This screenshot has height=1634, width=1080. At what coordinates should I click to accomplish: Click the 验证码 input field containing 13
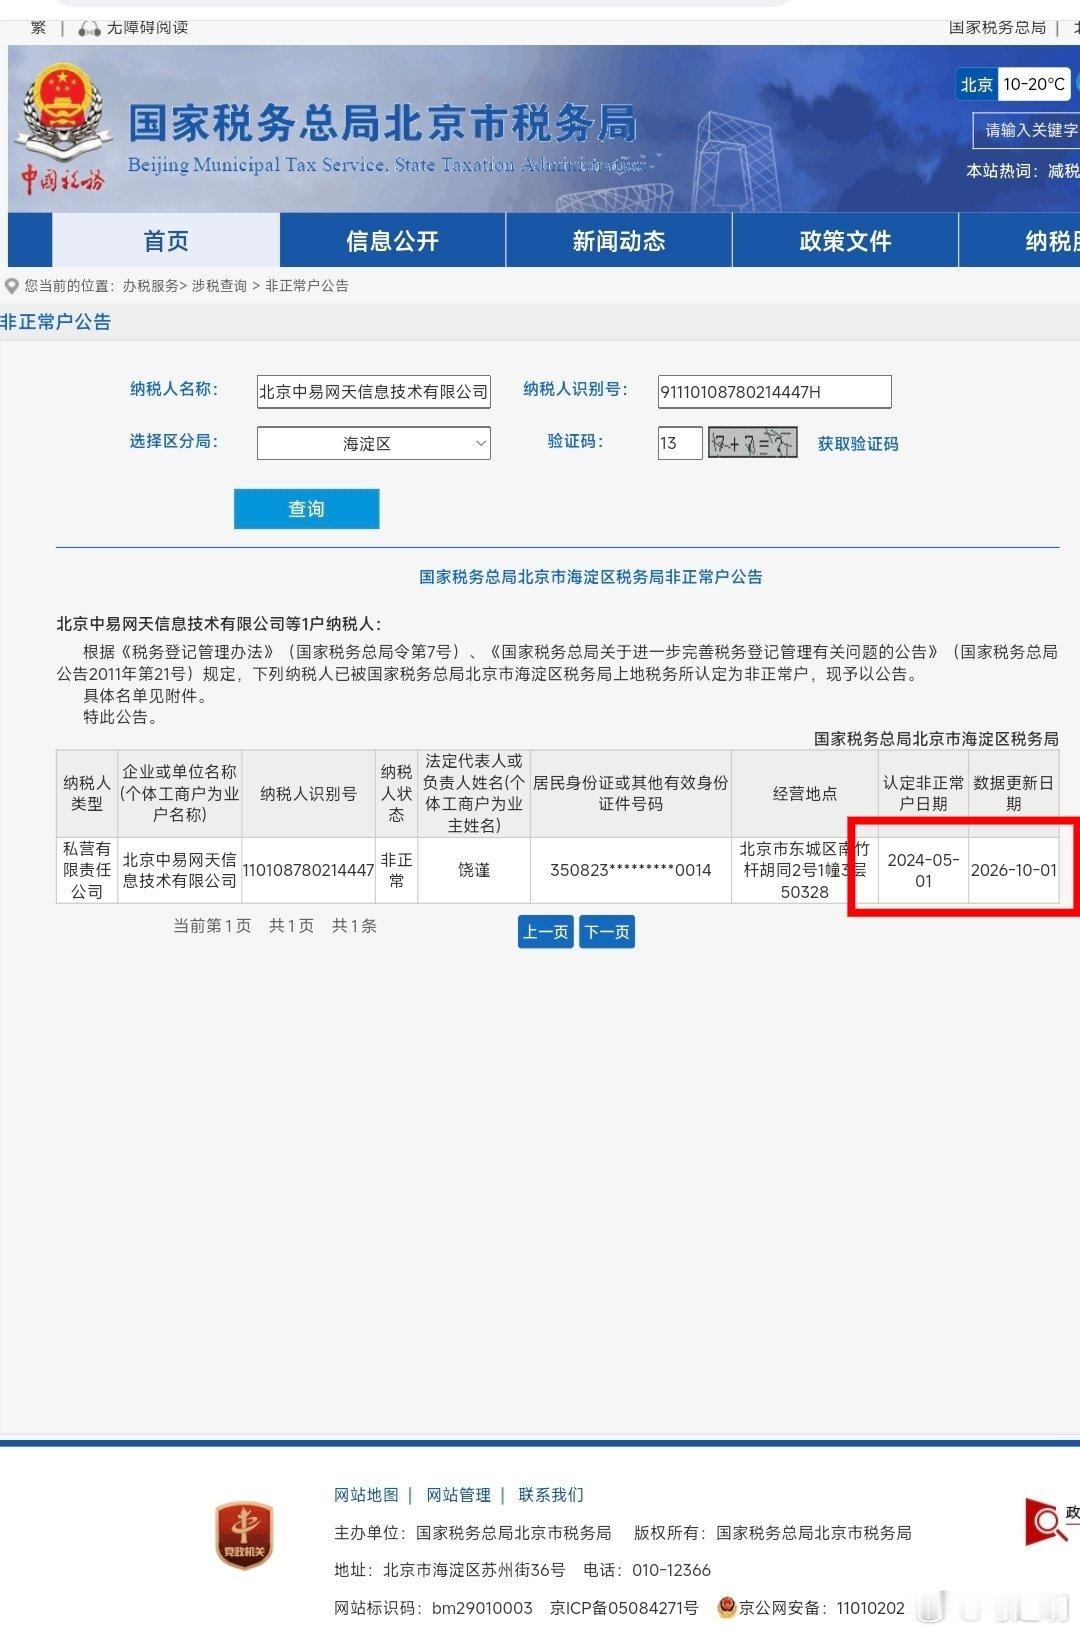680,443
